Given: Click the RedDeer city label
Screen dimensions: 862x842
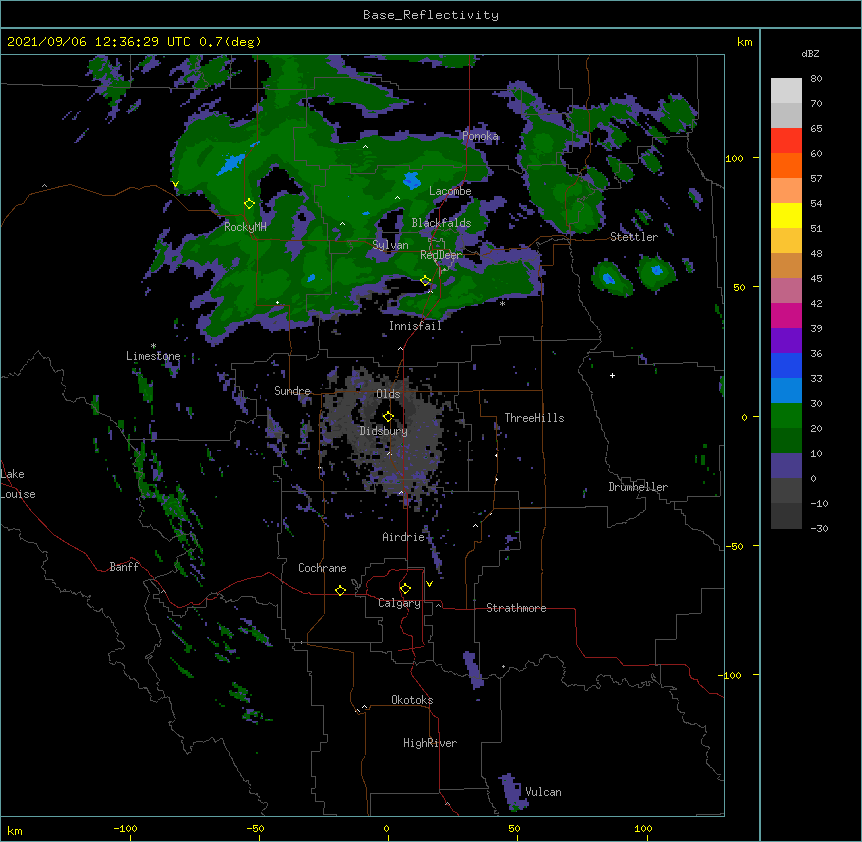Looking at the screenshot, I should click(x=441, y=255).
